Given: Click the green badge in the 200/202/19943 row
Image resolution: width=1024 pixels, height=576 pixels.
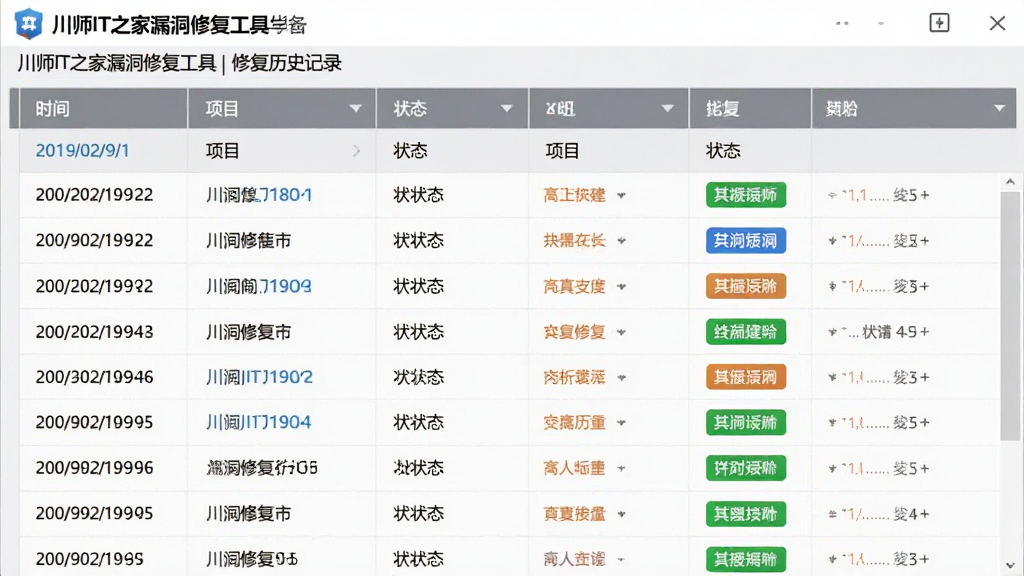Looking at the screenshot, I should tap(746, 332).
